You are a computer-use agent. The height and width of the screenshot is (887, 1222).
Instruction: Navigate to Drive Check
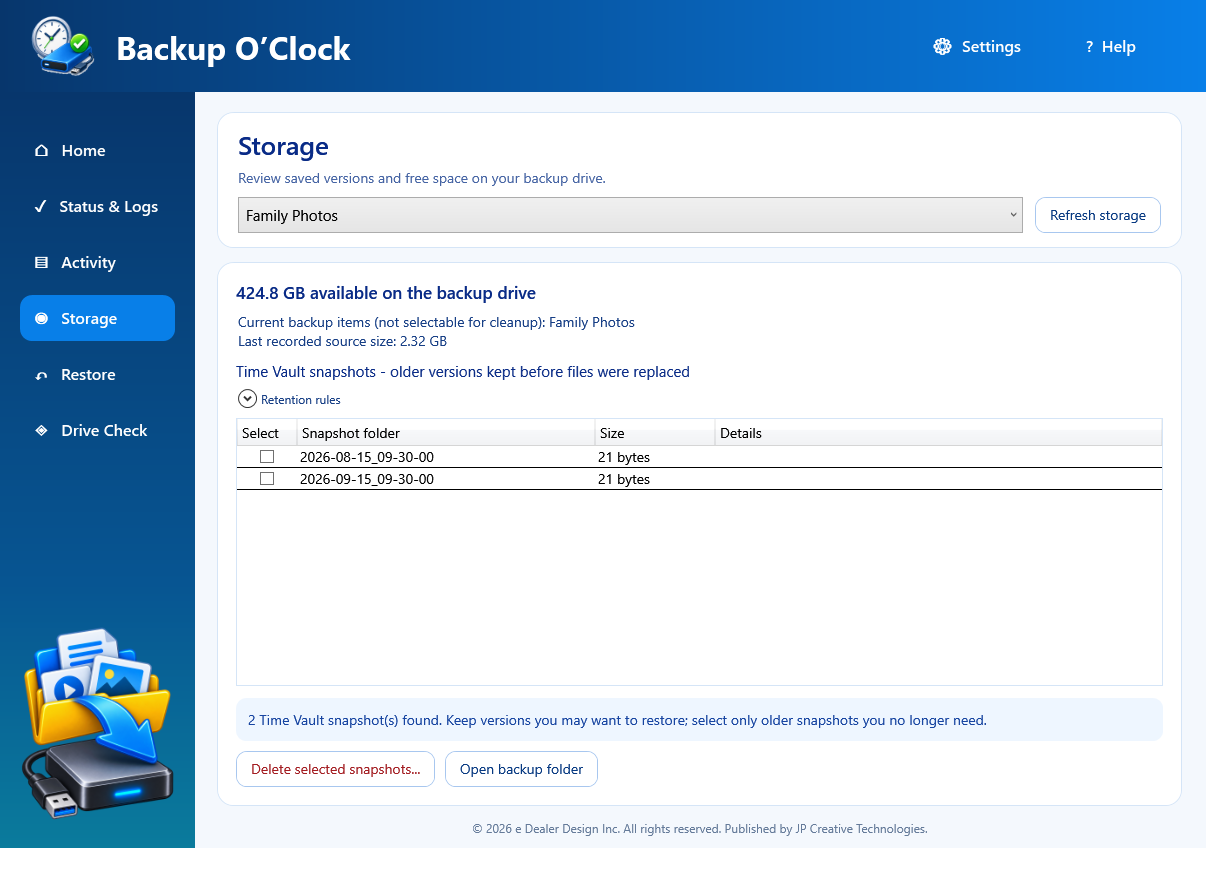coord(97,431)
